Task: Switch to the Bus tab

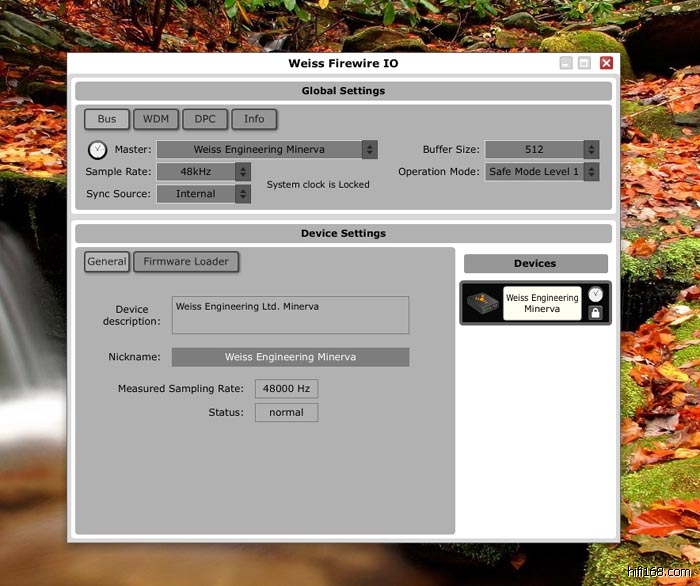Action: tap(107, 119)
